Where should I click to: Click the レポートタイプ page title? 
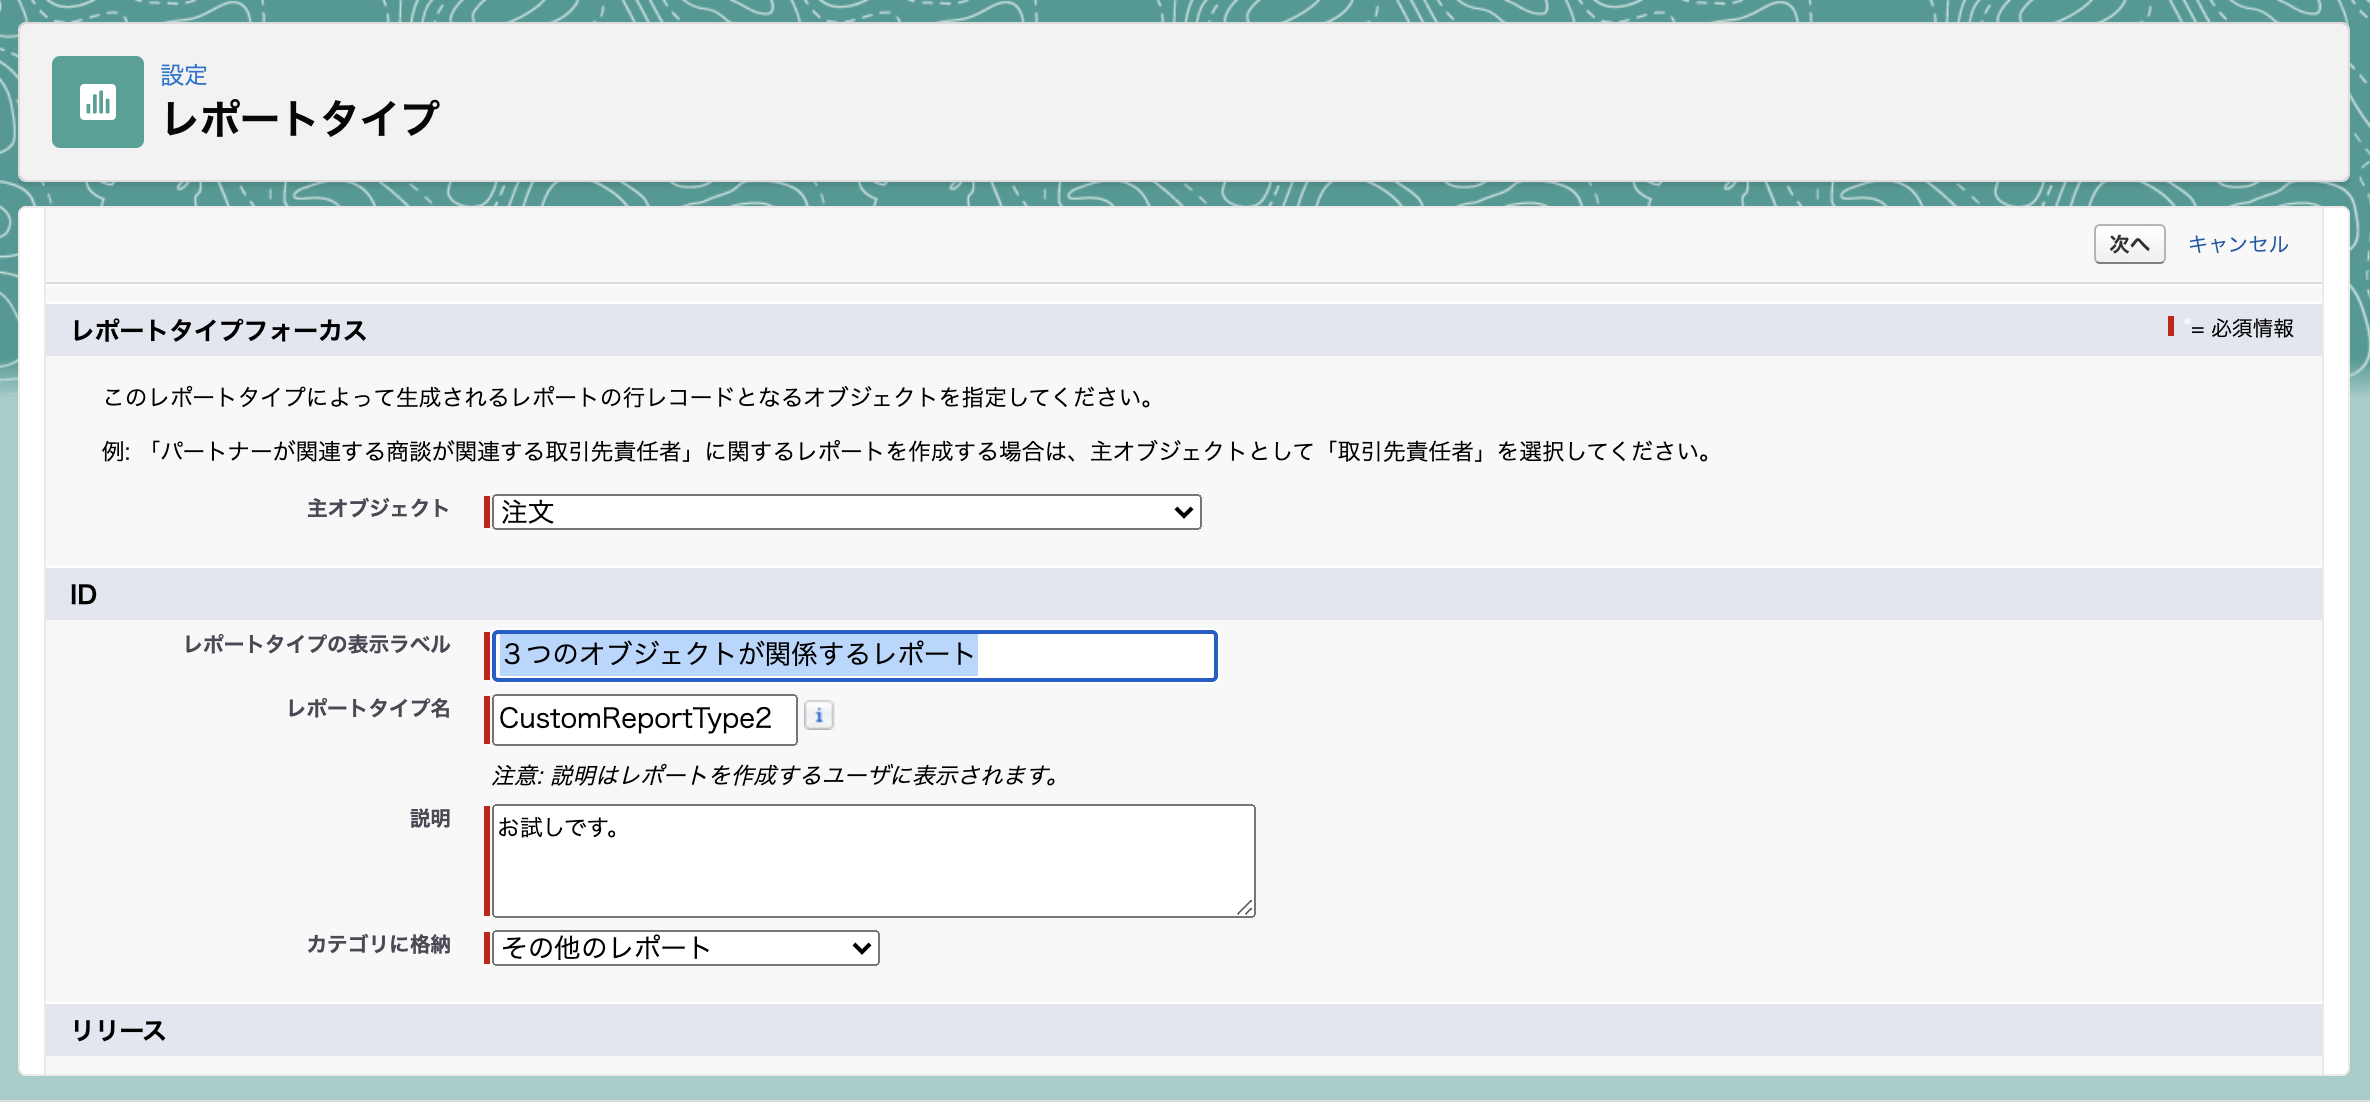pos(300,118)
